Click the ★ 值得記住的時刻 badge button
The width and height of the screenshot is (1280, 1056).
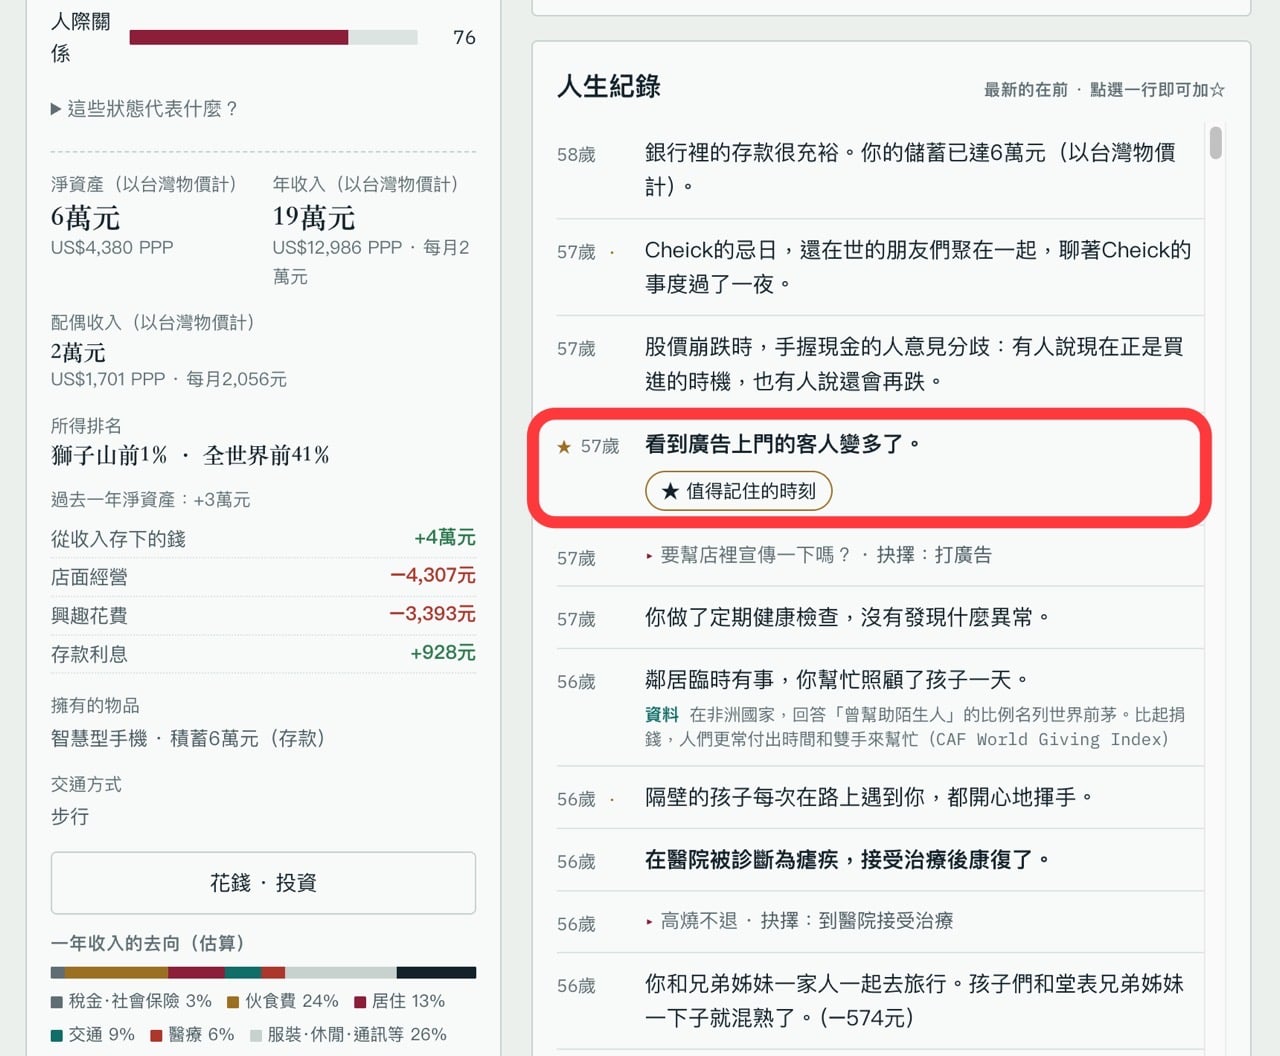tap(739, 491)
